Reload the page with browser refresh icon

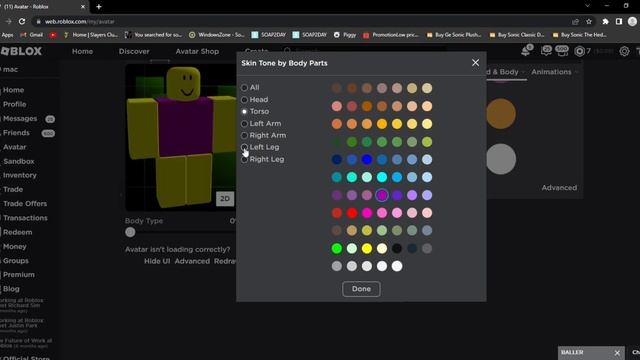(x=22, y=22)
